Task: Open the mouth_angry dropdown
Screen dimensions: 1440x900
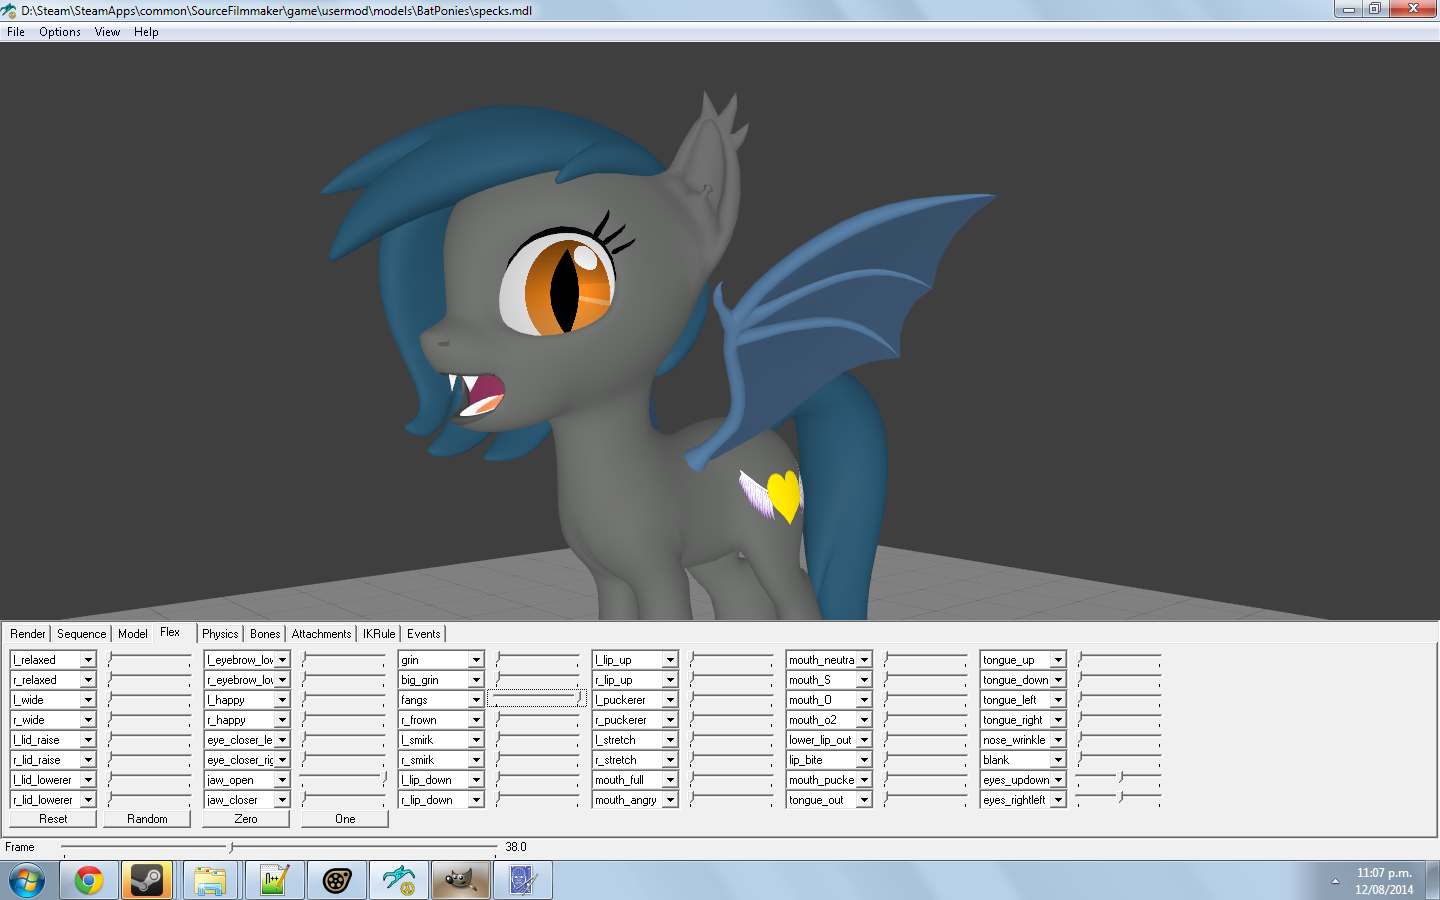Action: tap(670, 800)
